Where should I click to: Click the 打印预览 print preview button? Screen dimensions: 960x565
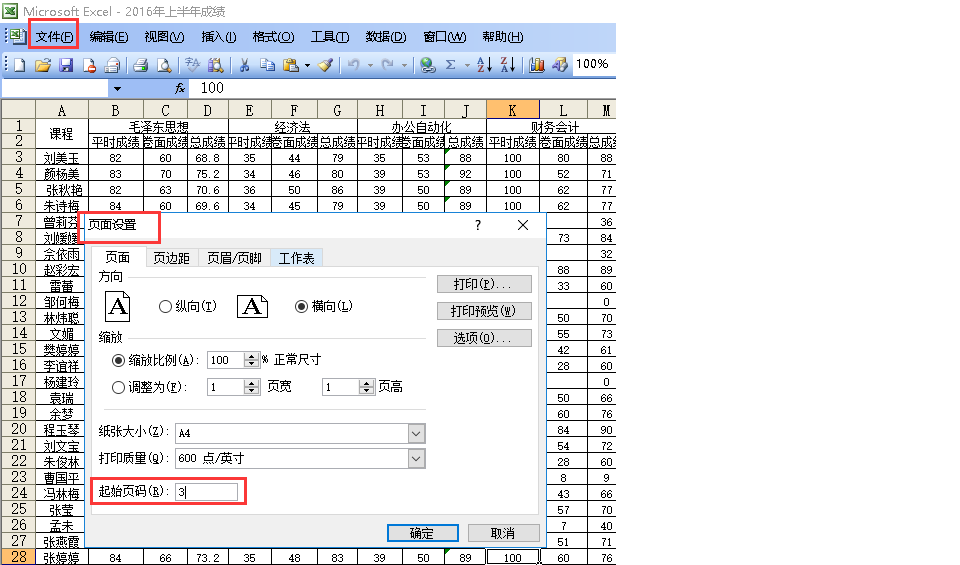(484, 311)
